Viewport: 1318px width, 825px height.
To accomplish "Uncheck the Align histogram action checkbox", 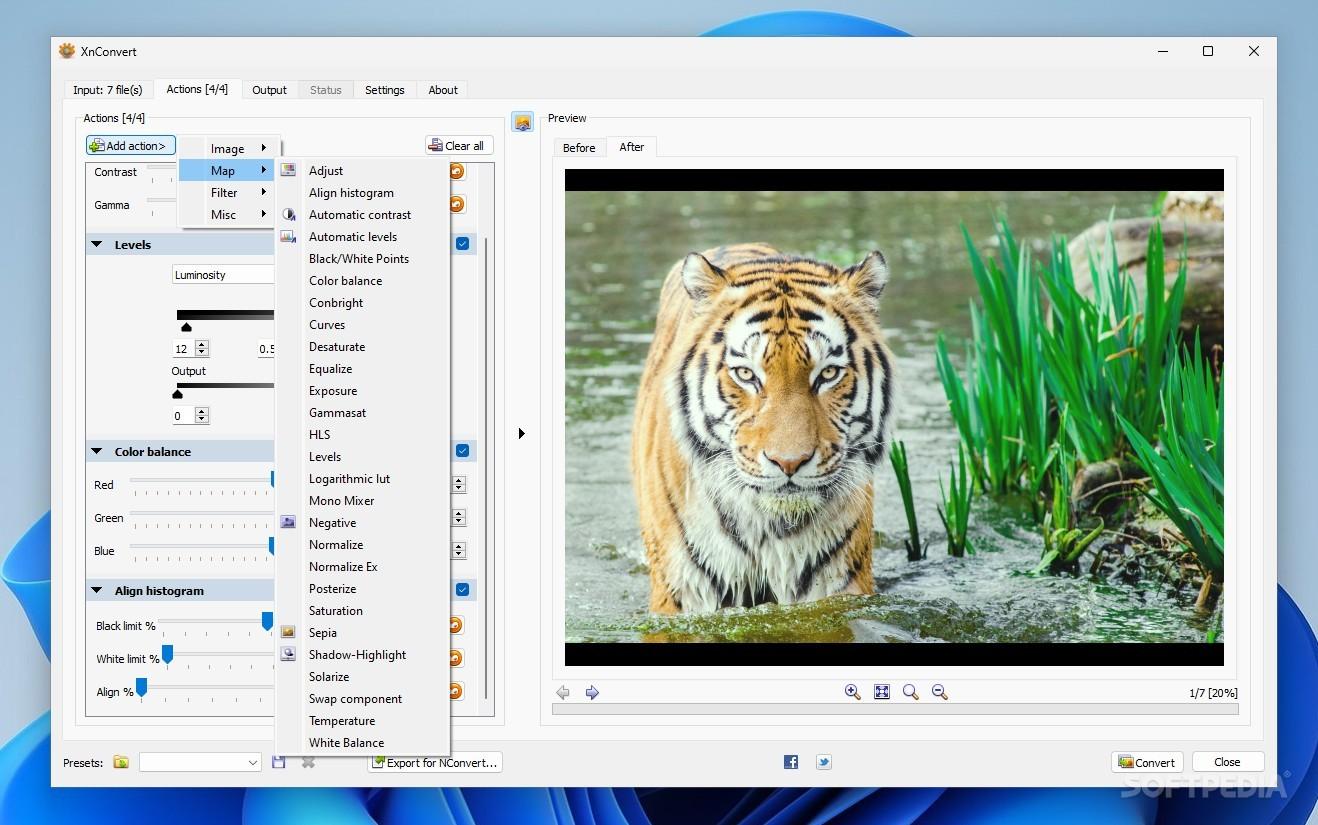I will [463, 590].
